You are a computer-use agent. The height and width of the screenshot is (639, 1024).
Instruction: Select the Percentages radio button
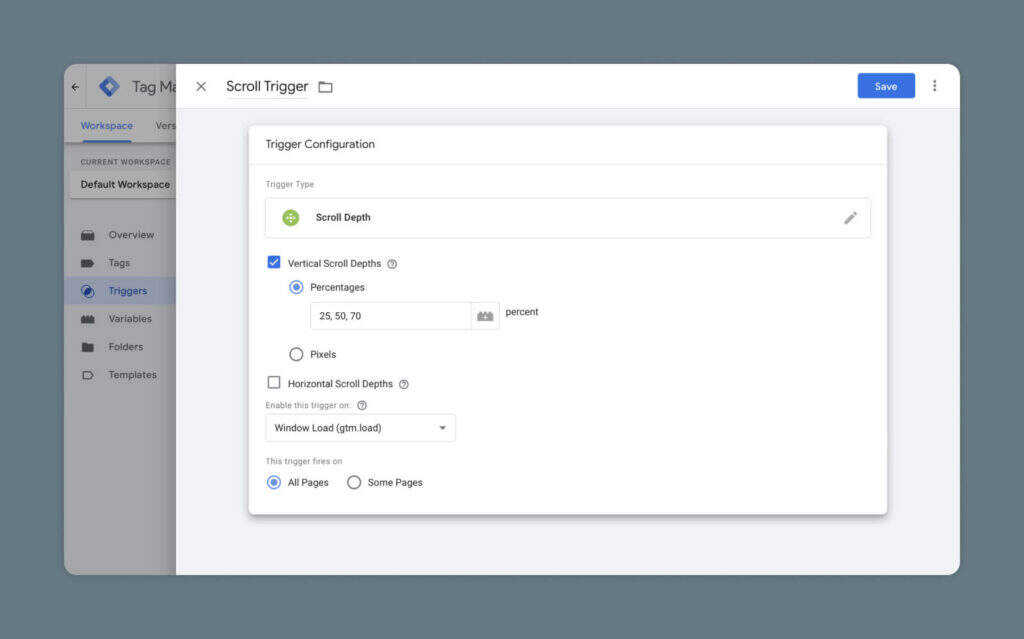(x=296, y=287)
